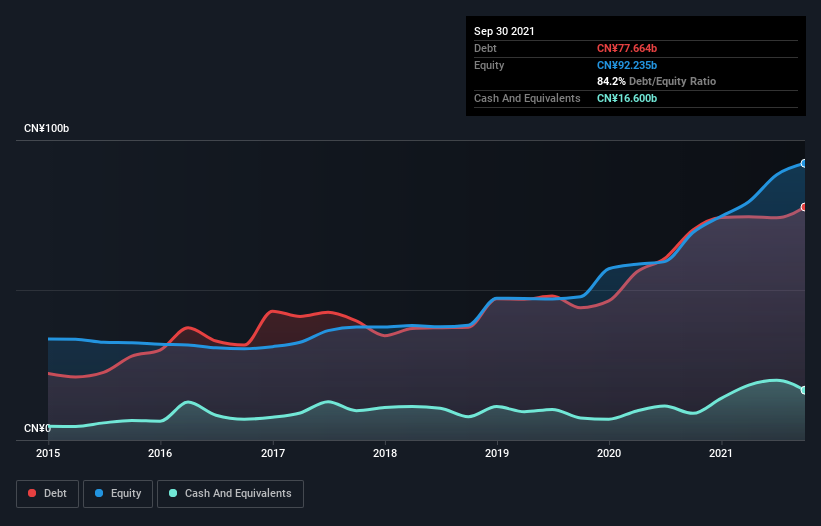This screenshot has height=526, width=821.
Task: Click the Sep 30 2021 tooltip date
Action: coord(504,31)
